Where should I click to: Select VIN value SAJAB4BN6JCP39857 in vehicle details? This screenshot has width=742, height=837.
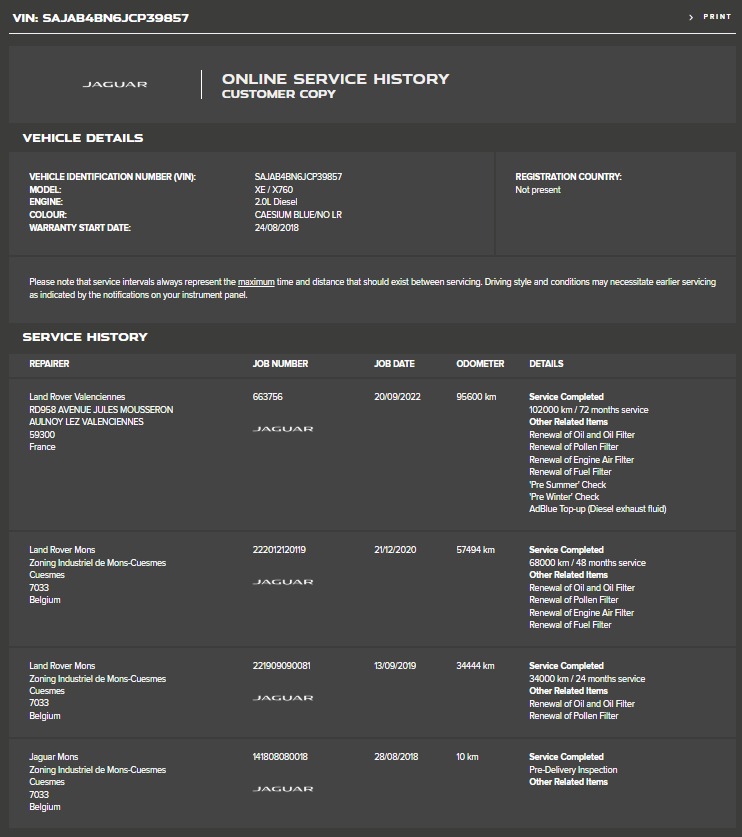tap(298, 177)
